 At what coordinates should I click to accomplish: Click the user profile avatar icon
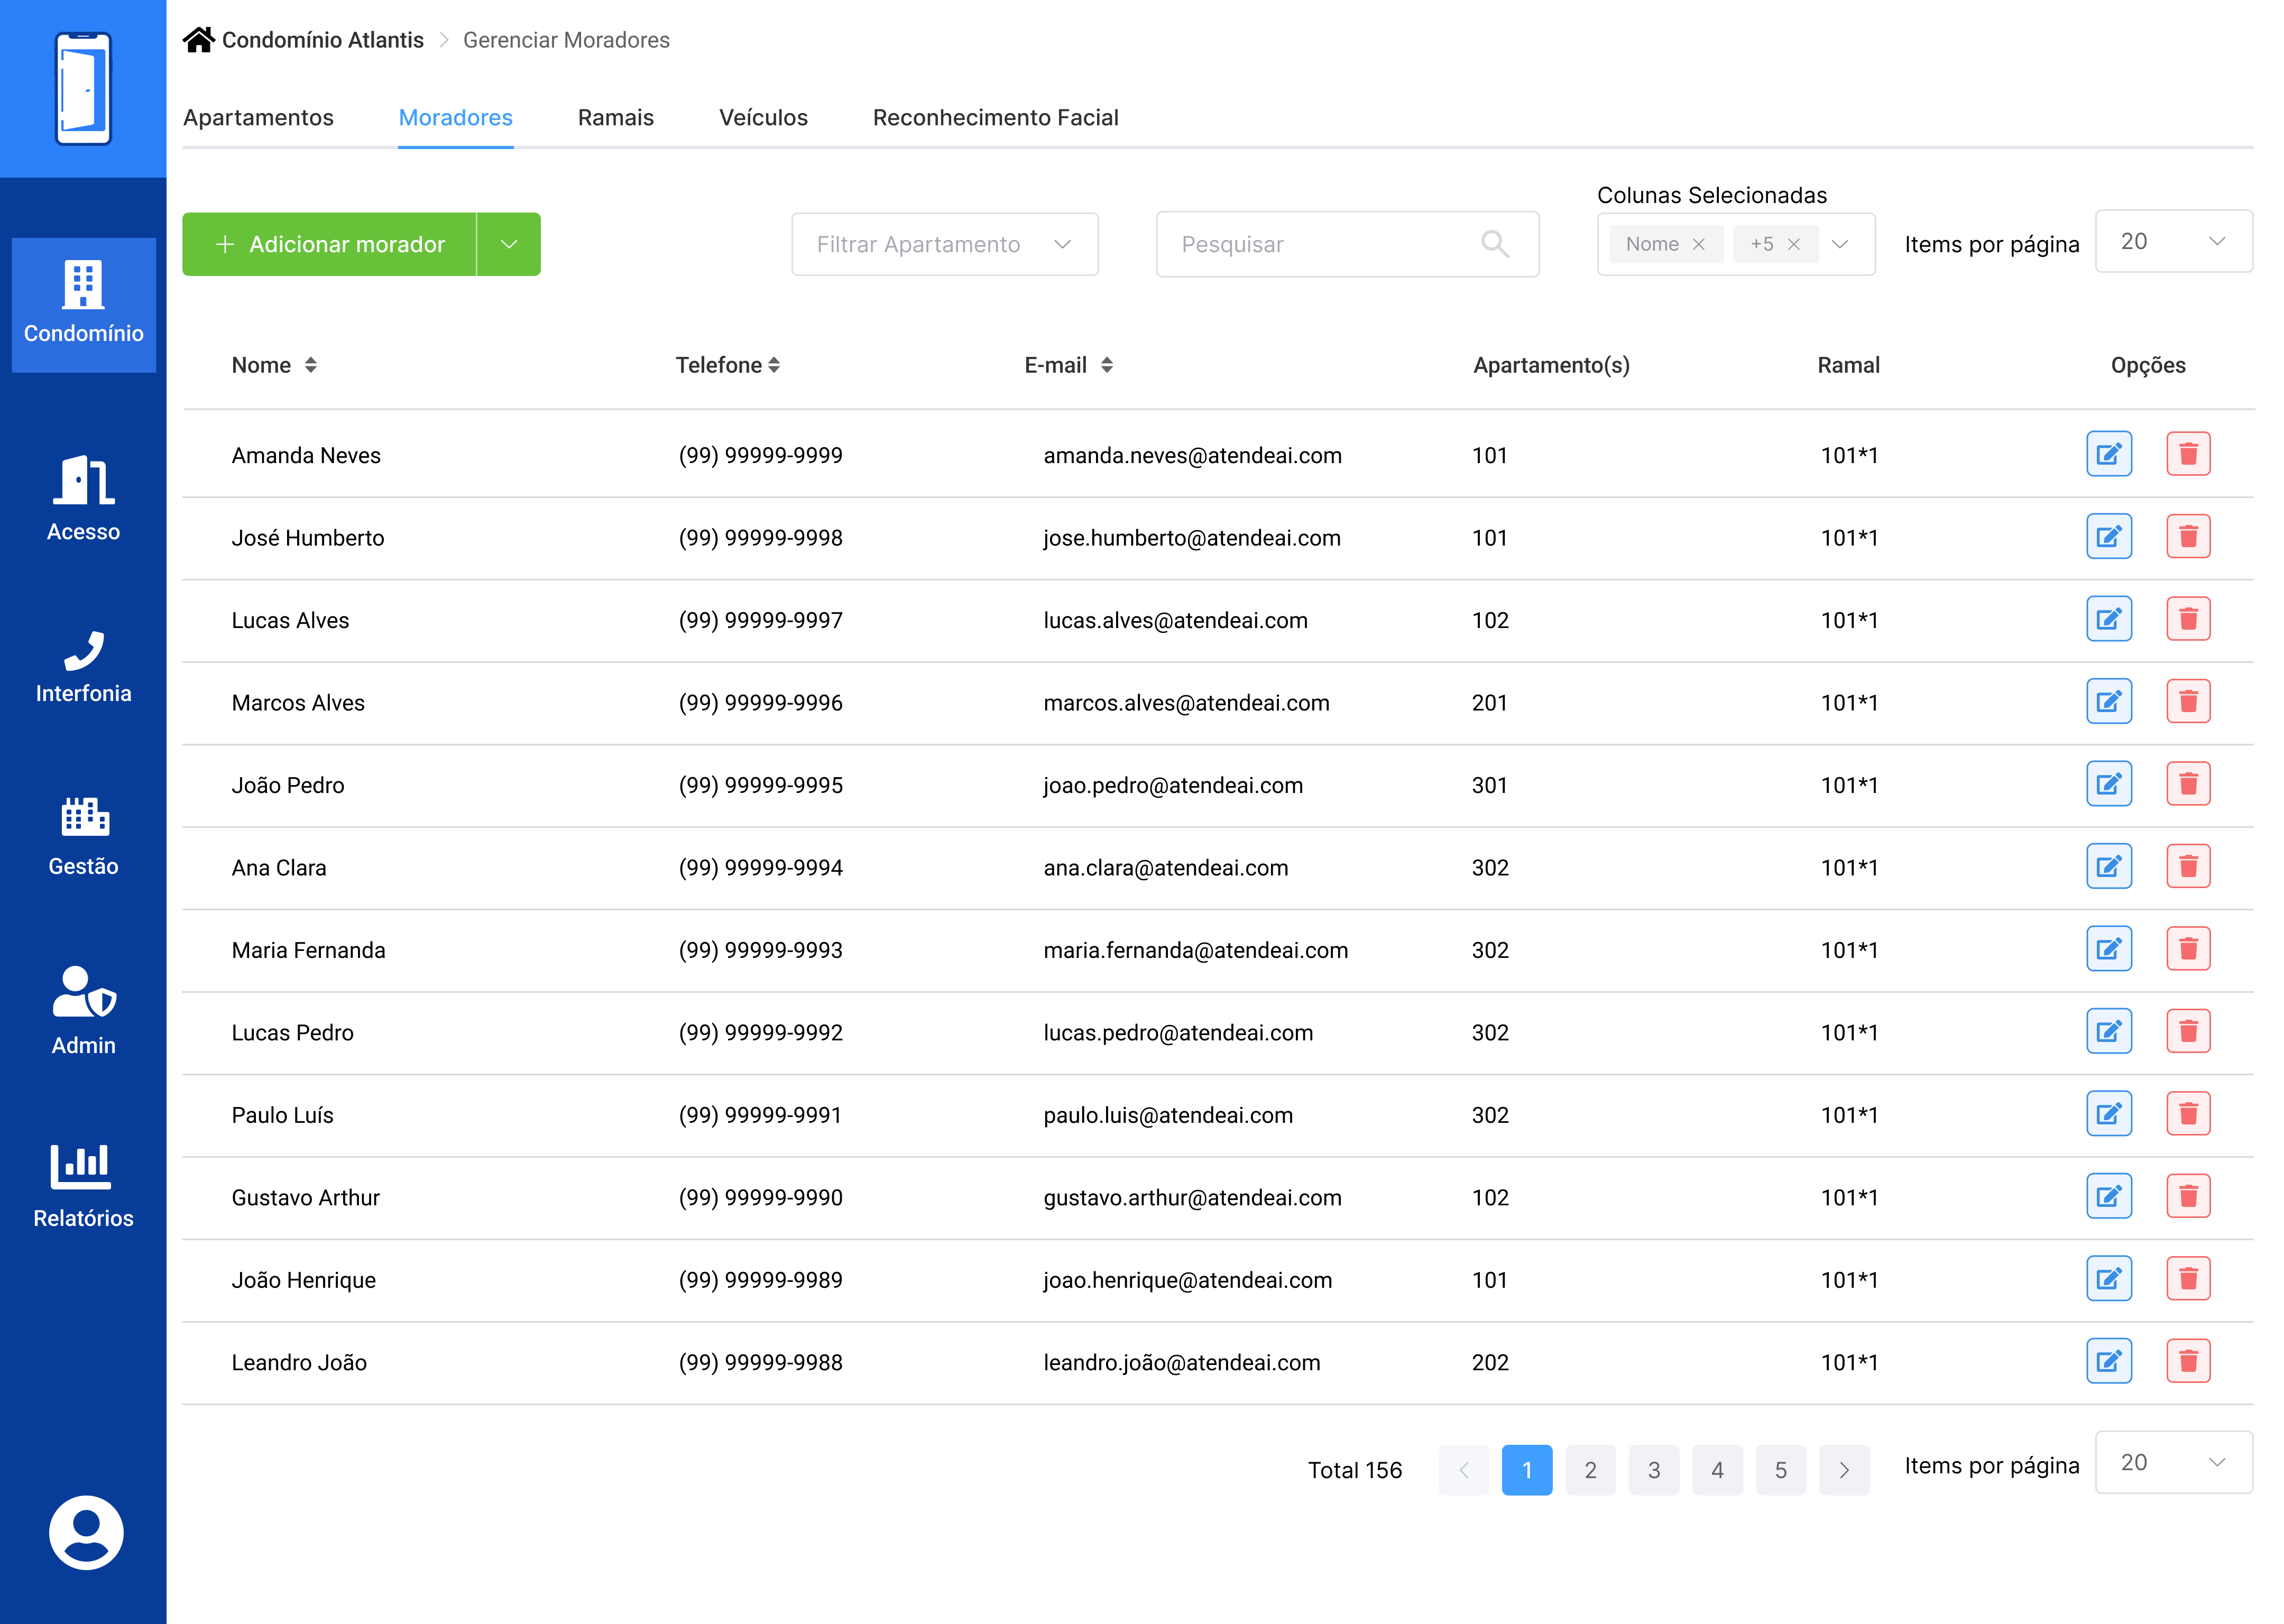tap(86, 1532)
